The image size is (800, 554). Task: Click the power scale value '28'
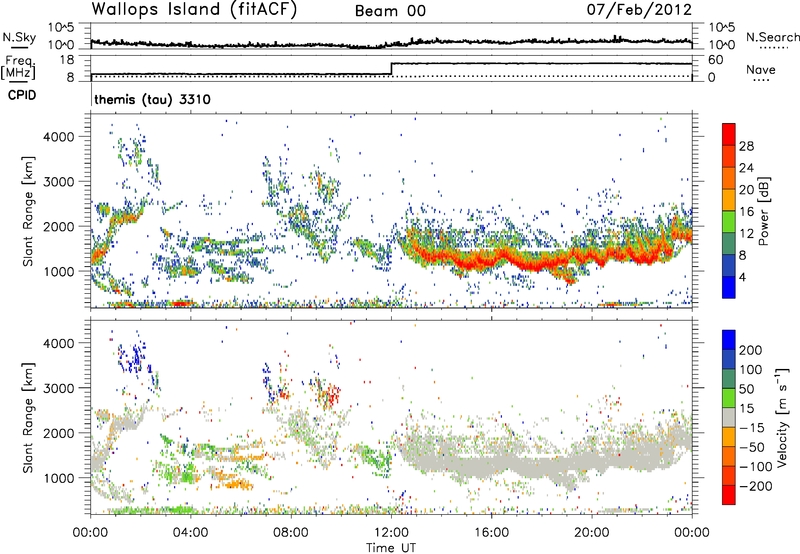tap(746, 146)
